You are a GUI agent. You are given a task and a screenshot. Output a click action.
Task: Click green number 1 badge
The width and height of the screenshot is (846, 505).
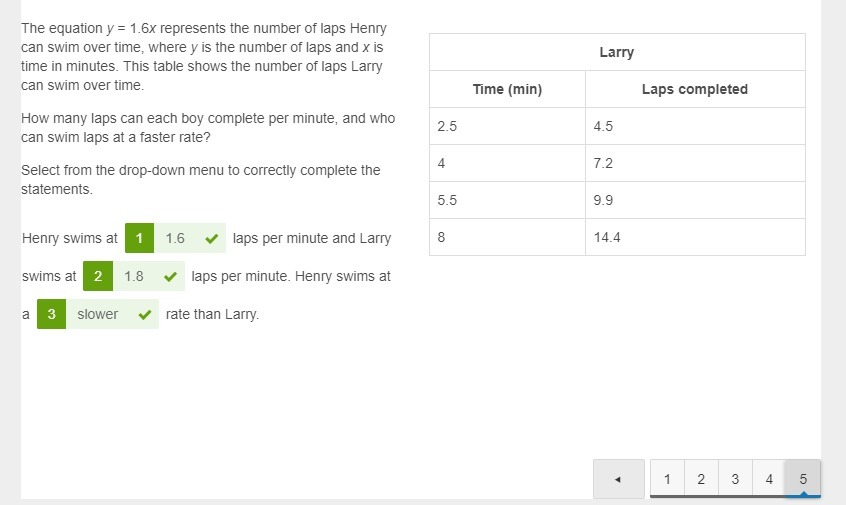pyautogui.click(x=139, y=238)
